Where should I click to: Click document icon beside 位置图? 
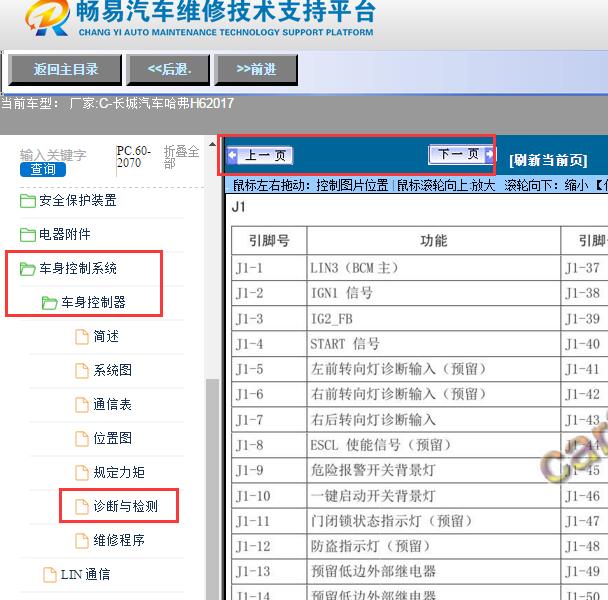pos(82,439)
